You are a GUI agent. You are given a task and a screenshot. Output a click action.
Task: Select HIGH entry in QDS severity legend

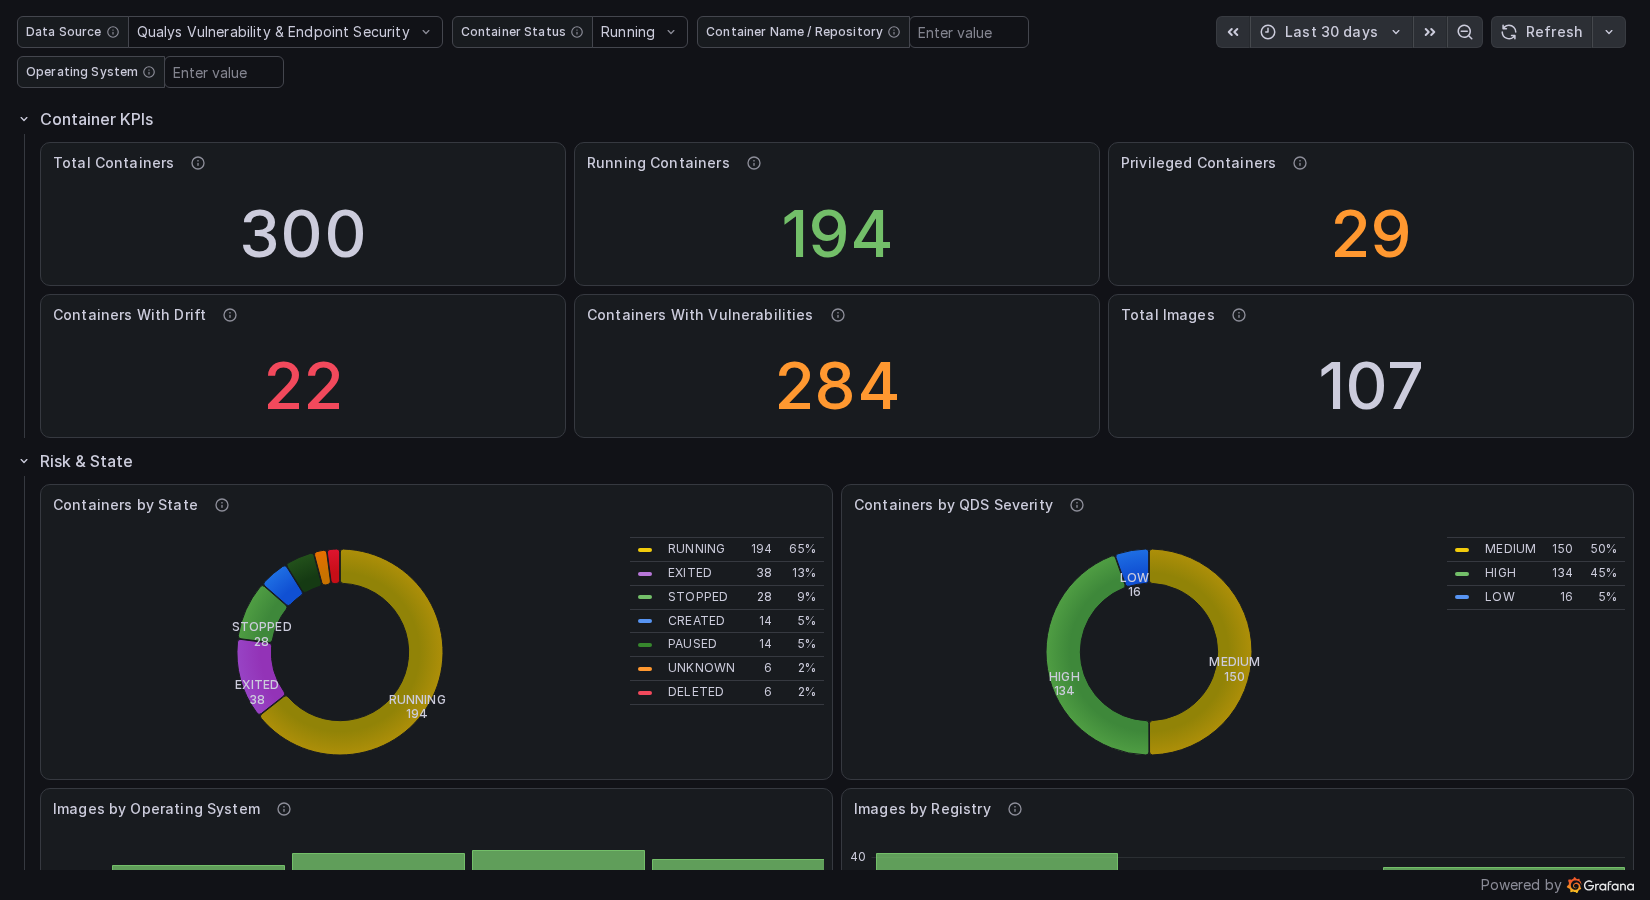[x=1500, y=573]
